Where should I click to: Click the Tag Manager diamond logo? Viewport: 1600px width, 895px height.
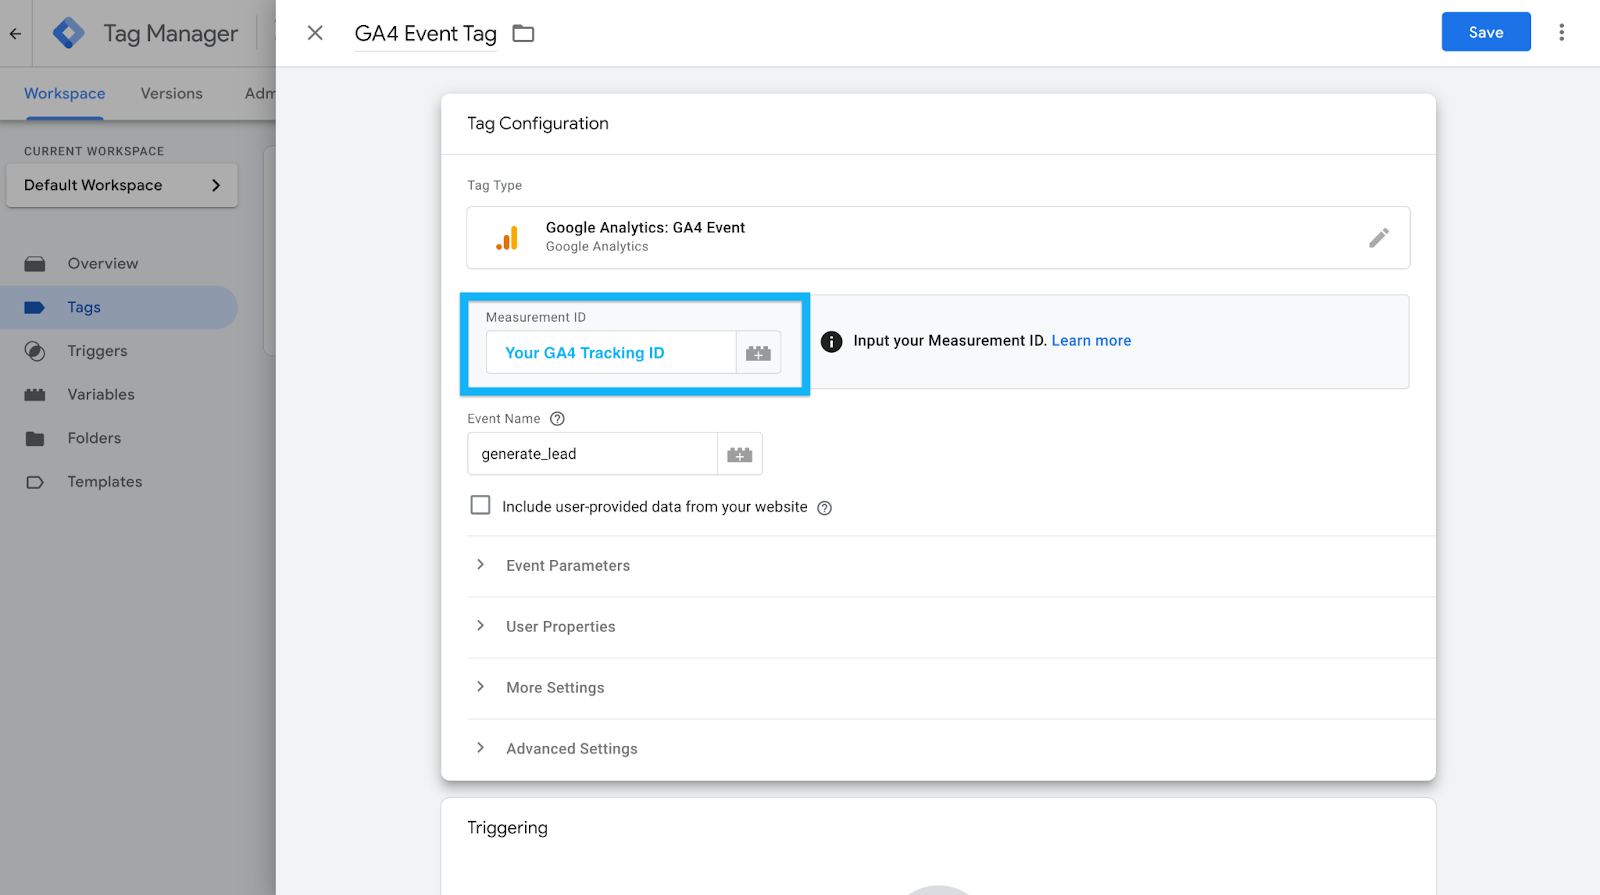point(68,33)
